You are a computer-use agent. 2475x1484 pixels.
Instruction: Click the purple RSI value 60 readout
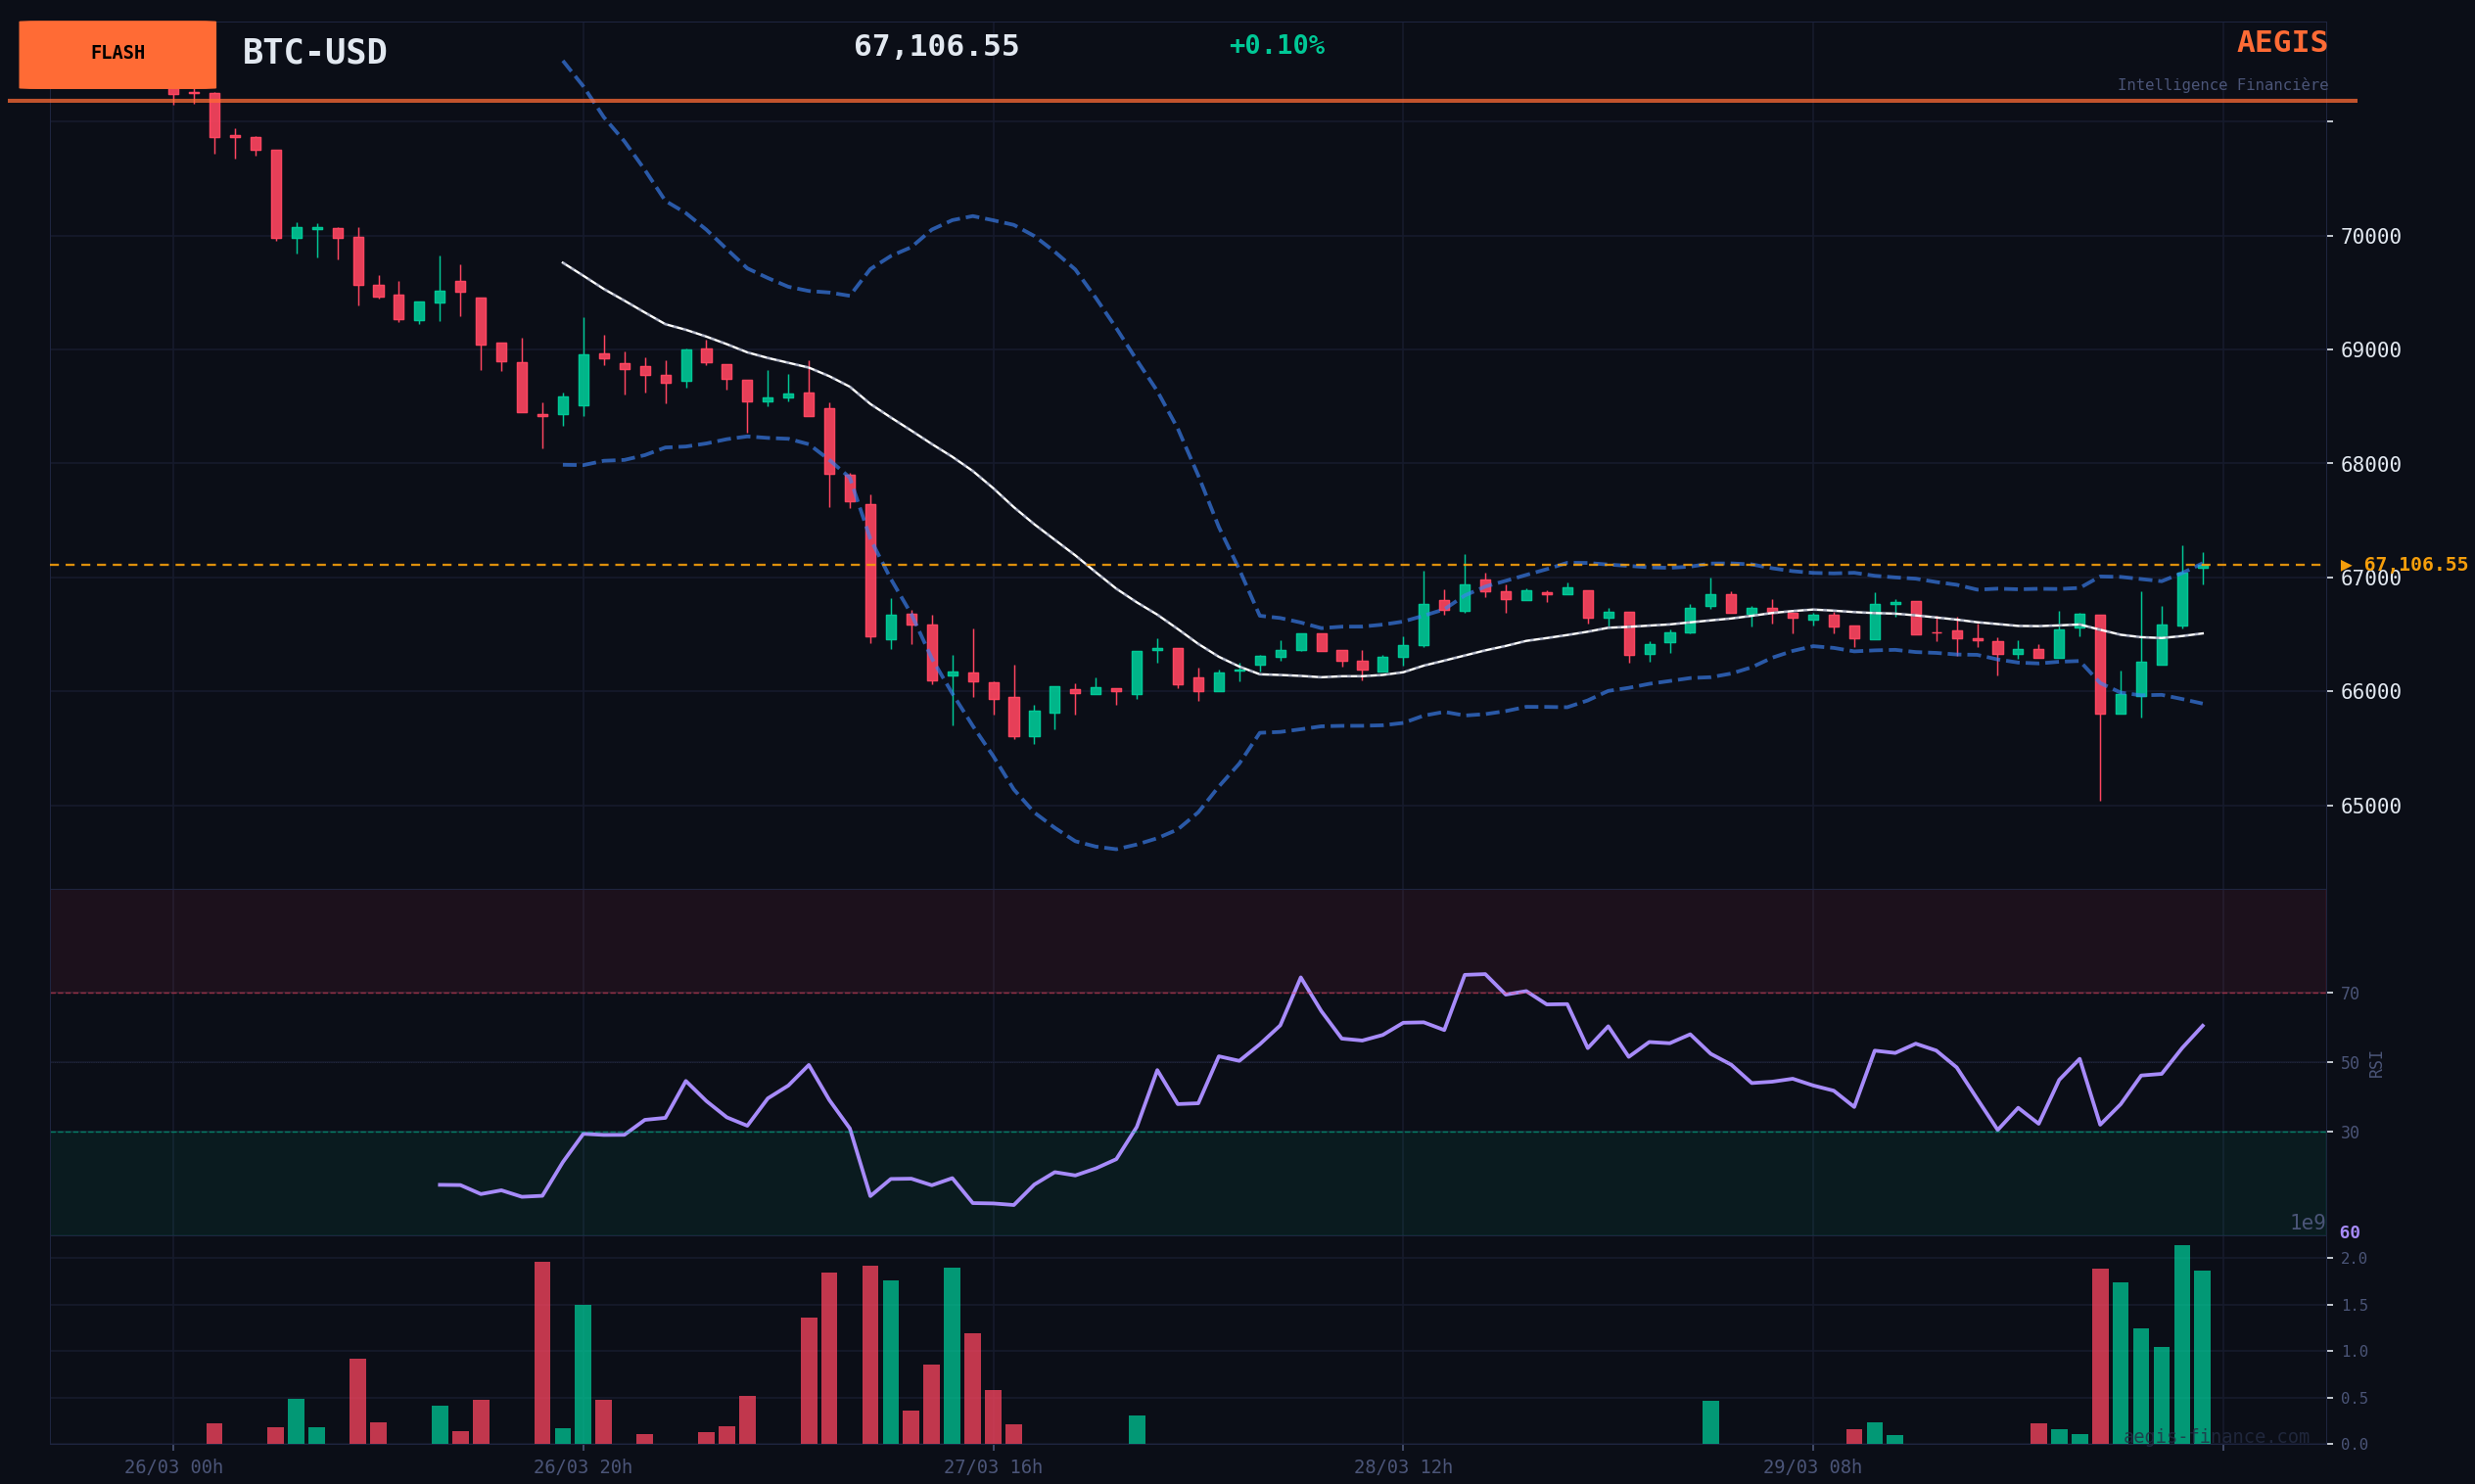pyautogui.click(x=2349, y=1233)
